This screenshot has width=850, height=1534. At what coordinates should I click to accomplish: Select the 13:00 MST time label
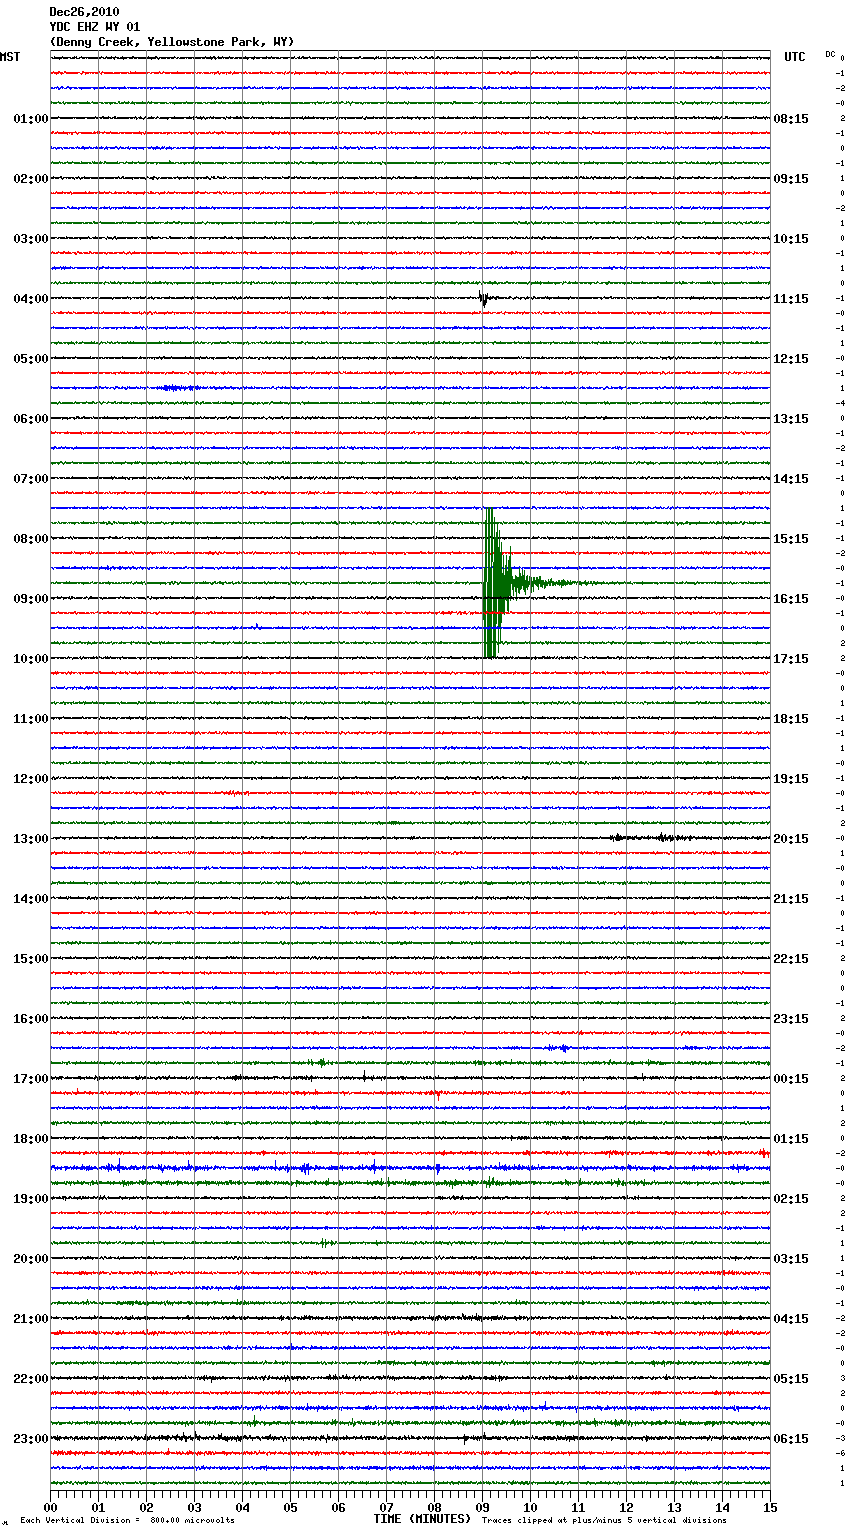(30, 839)
